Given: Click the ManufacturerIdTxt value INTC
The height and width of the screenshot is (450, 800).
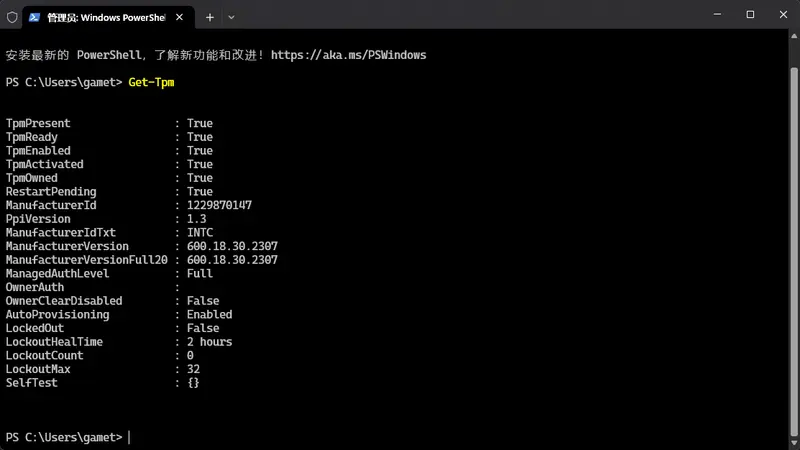Looking at the screenshot, I should pos(199,232).
